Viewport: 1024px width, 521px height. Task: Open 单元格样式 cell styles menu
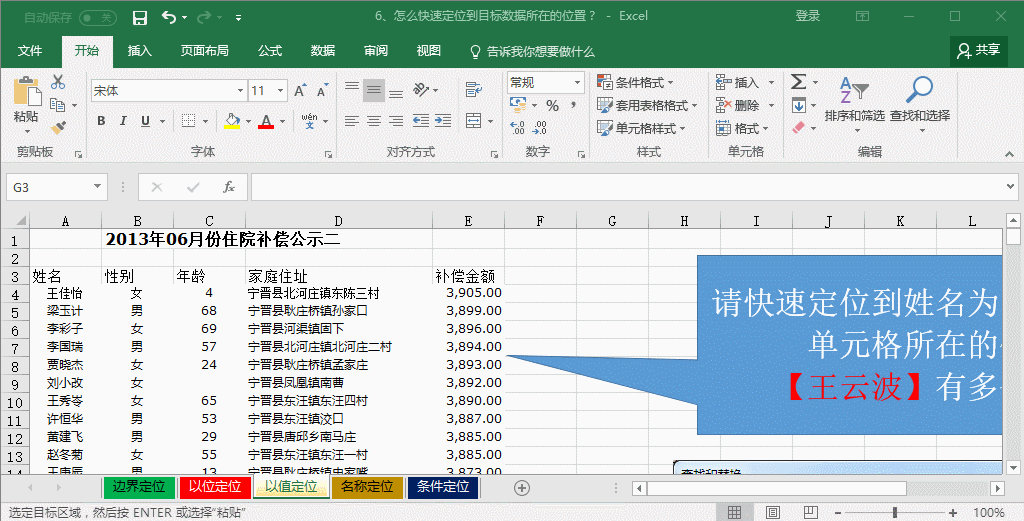coord(641,128)
